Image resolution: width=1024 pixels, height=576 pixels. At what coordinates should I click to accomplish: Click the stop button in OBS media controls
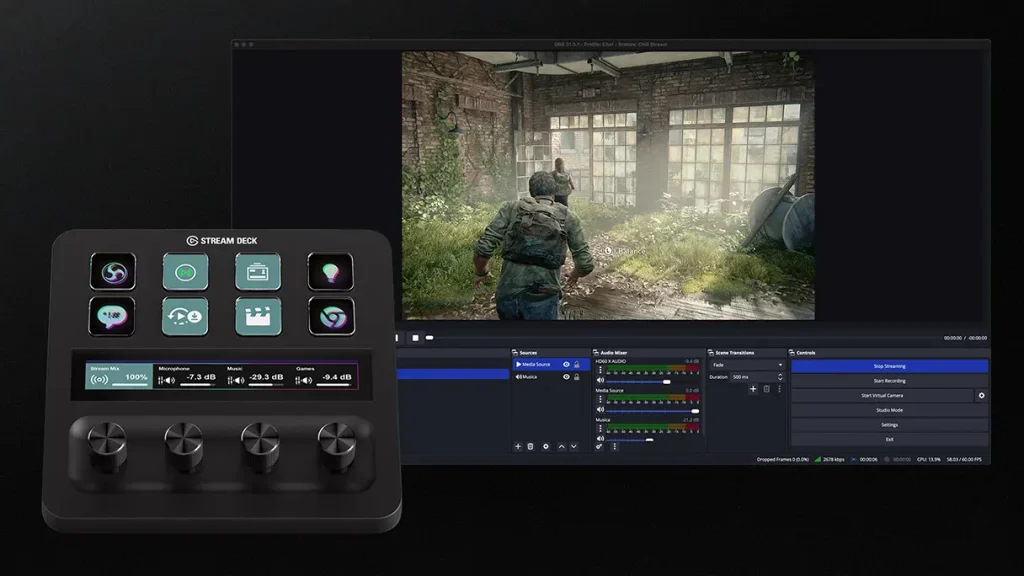point(415,338)
